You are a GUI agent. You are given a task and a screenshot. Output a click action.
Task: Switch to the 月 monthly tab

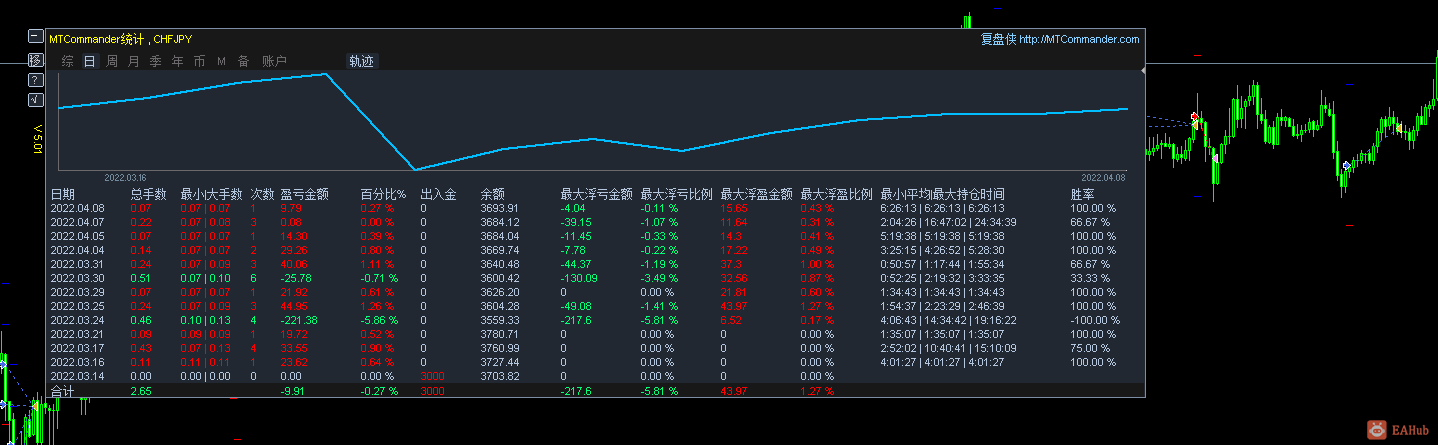(134, 61)
